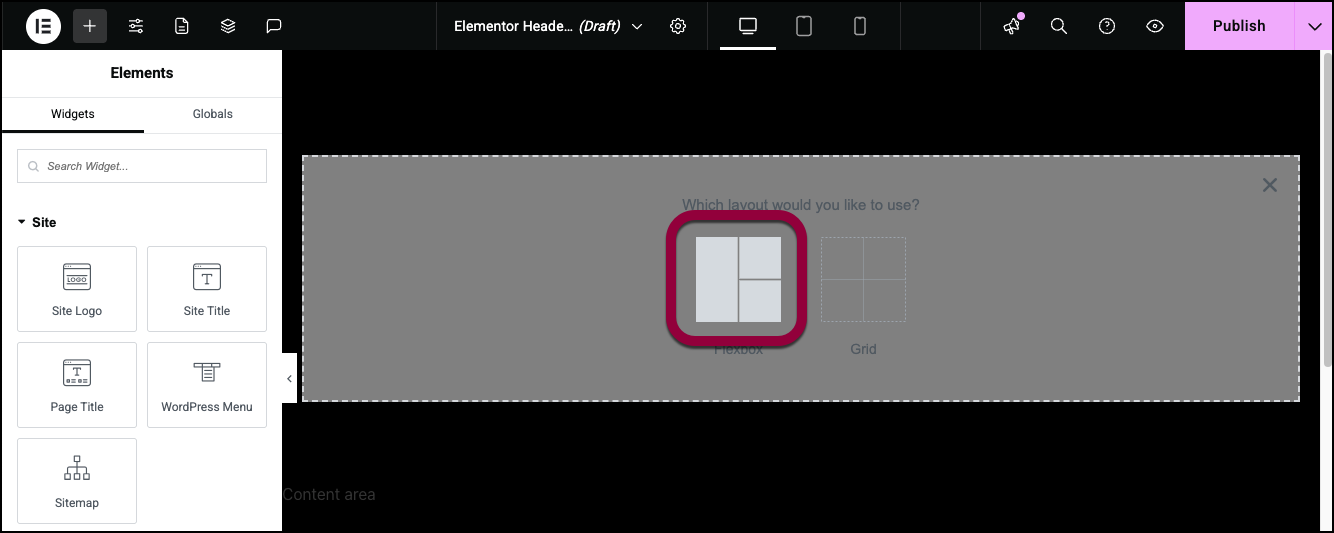The height and width of the screenshot is (533, 1334).
Task: Switch to tablet responsive view
Action: (804, 26)
